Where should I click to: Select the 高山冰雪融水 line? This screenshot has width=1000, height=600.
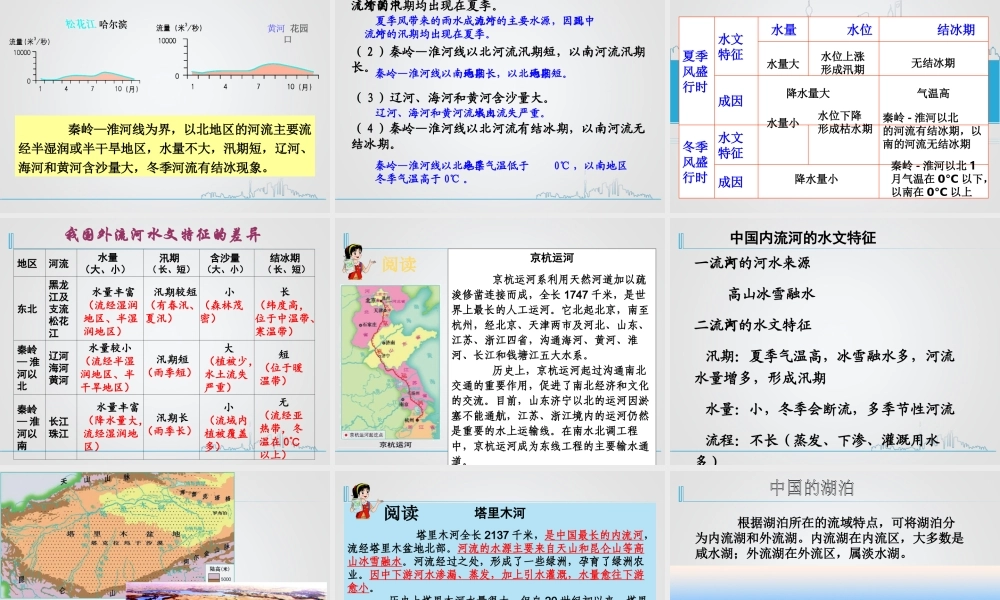click(772, 294)
